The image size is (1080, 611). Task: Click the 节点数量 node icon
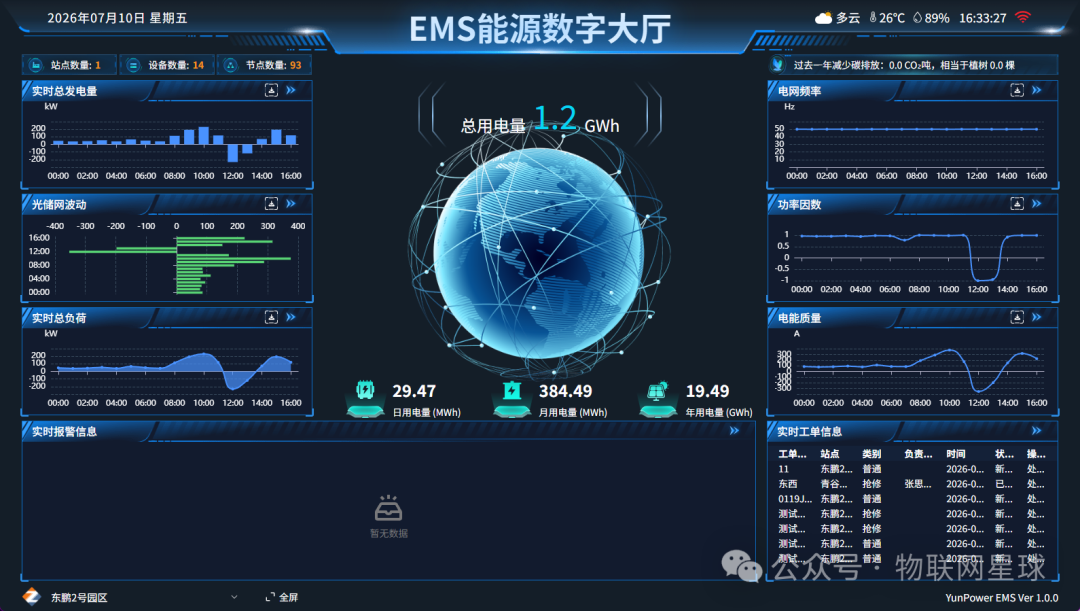tap(231, 65)
